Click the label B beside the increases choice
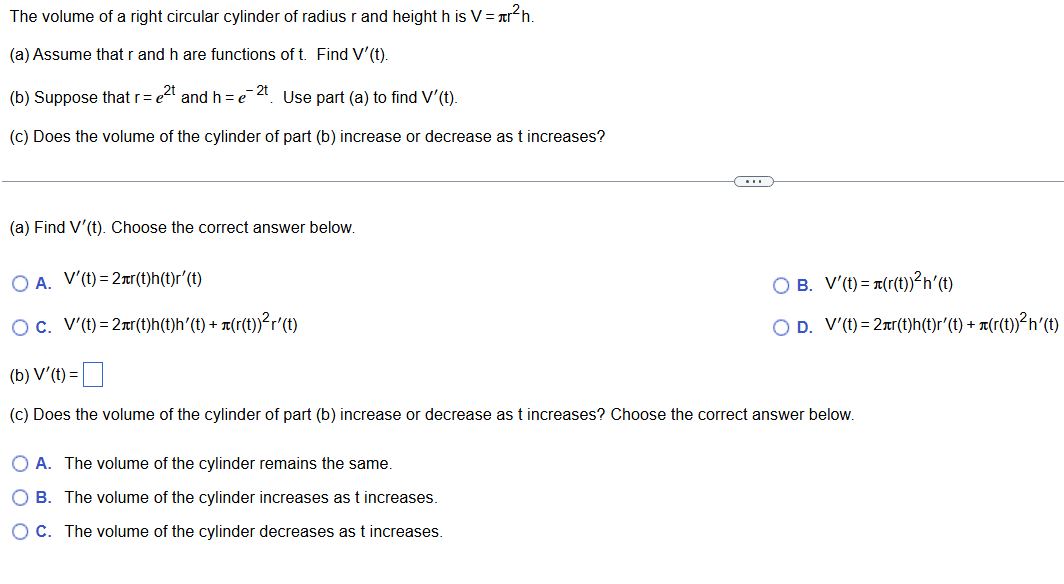This screenshot has width=1064, height=584. click(41, 497)
